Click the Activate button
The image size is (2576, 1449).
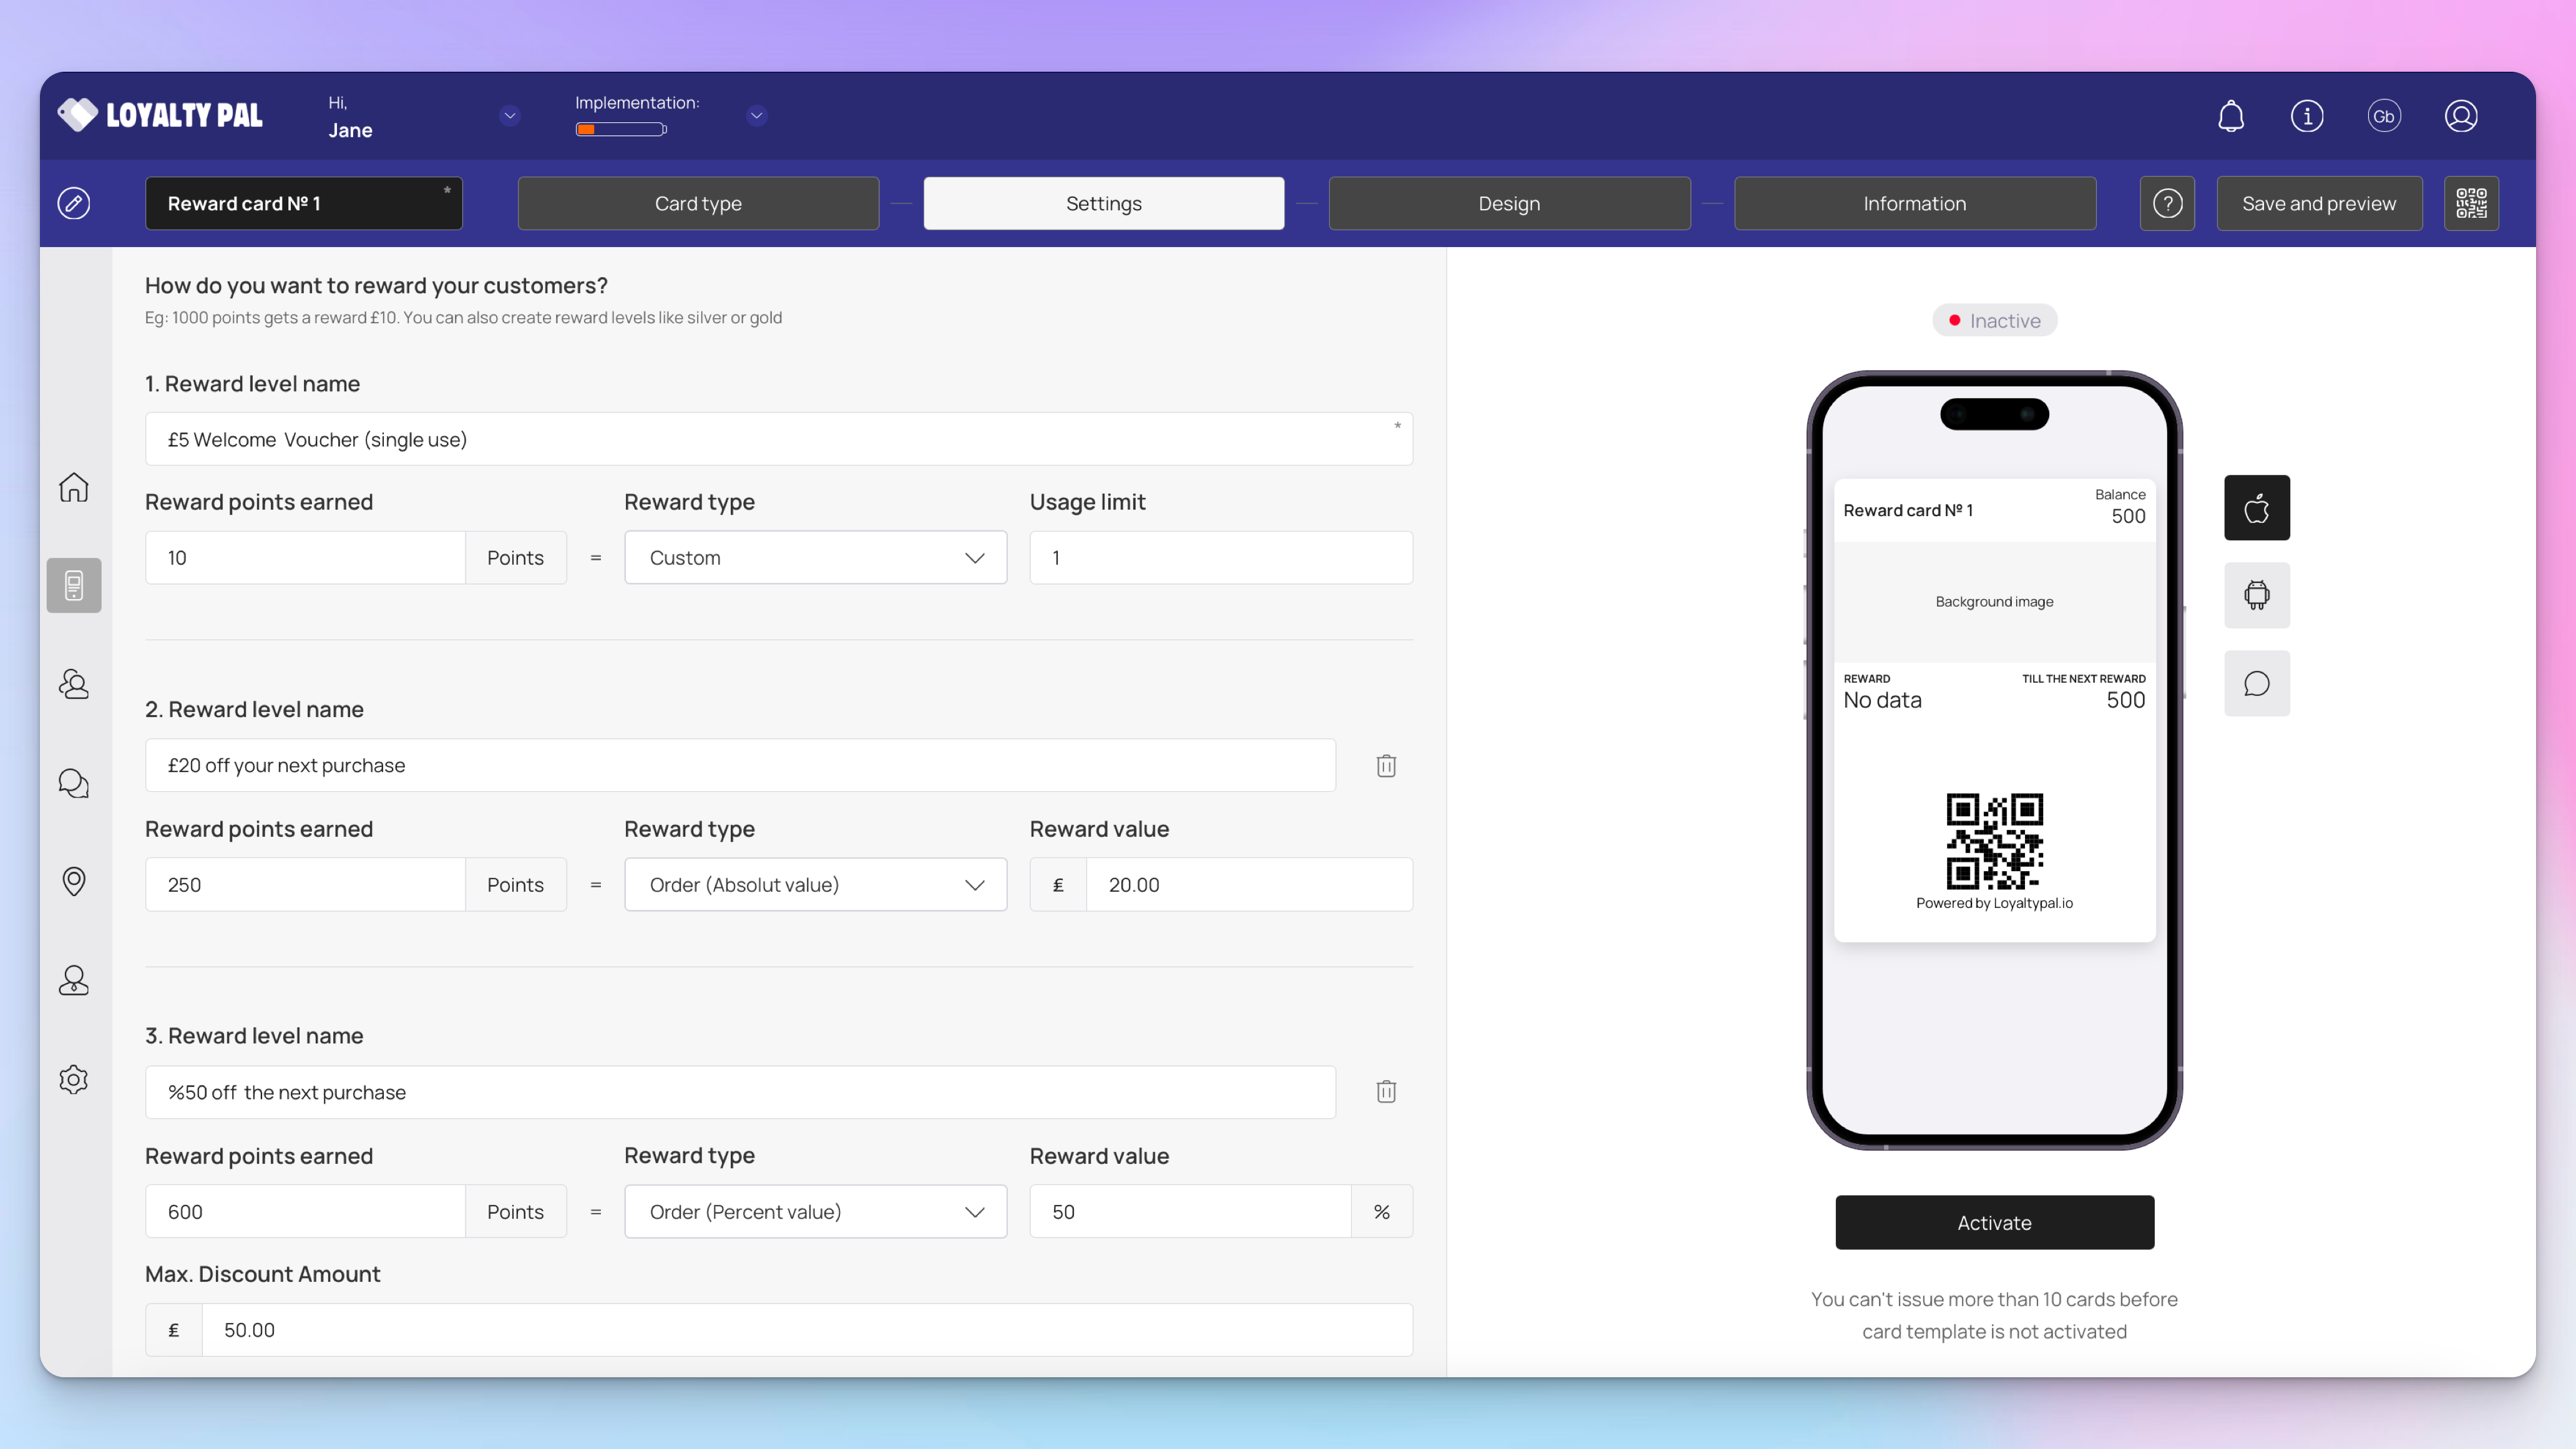(x=1994, y=1222)
